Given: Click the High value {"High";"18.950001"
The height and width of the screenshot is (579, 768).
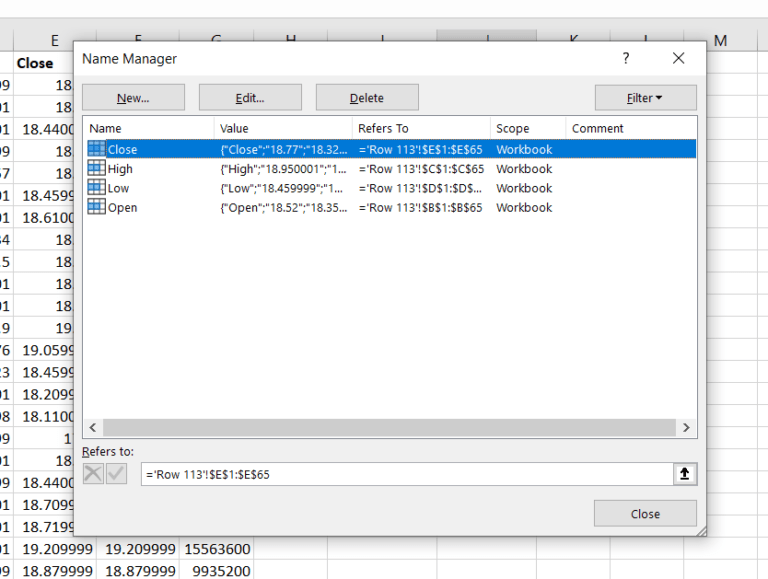Looking at the screenshot, I should pyautogui.click(x=283, y=169).
